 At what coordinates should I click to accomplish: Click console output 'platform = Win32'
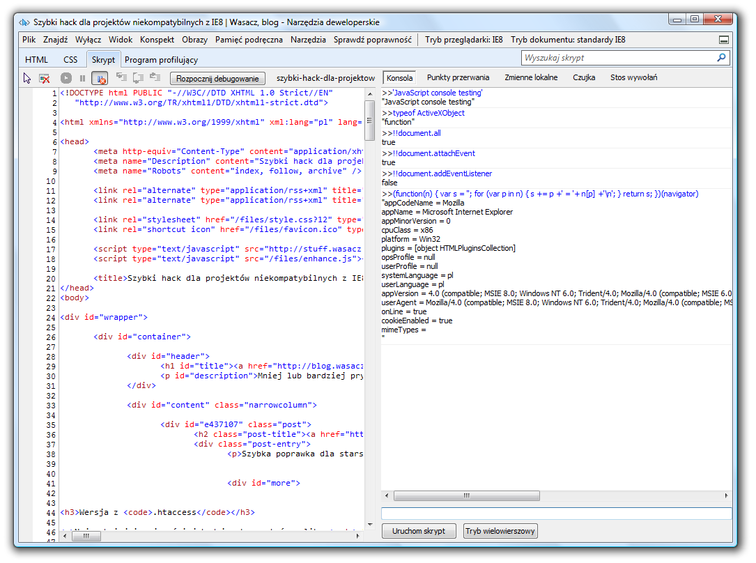point(411,239)
